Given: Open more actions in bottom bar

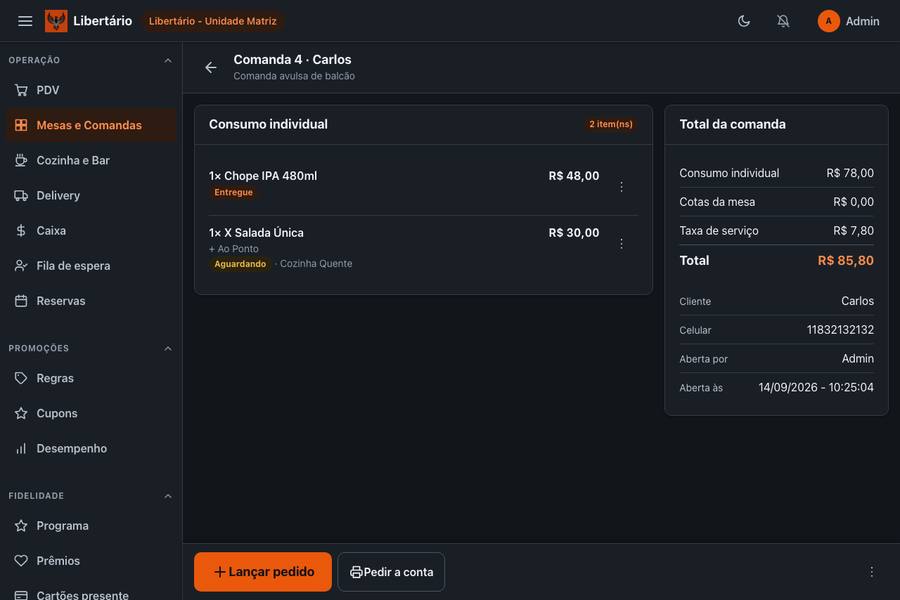Looking at the screenshot, I should (871, 572).
